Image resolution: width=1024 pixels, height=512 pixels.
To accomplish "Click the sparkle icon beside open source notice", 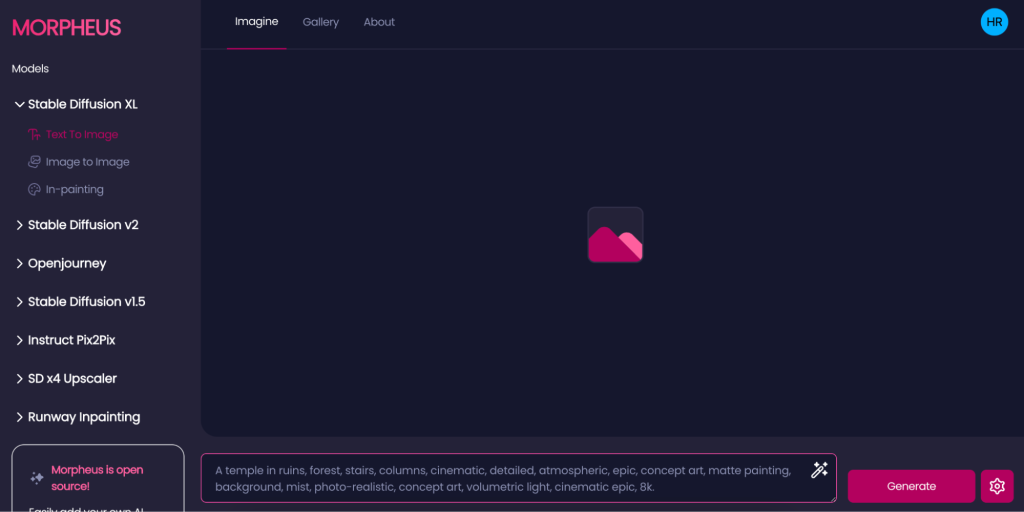I will pos(37,478).
